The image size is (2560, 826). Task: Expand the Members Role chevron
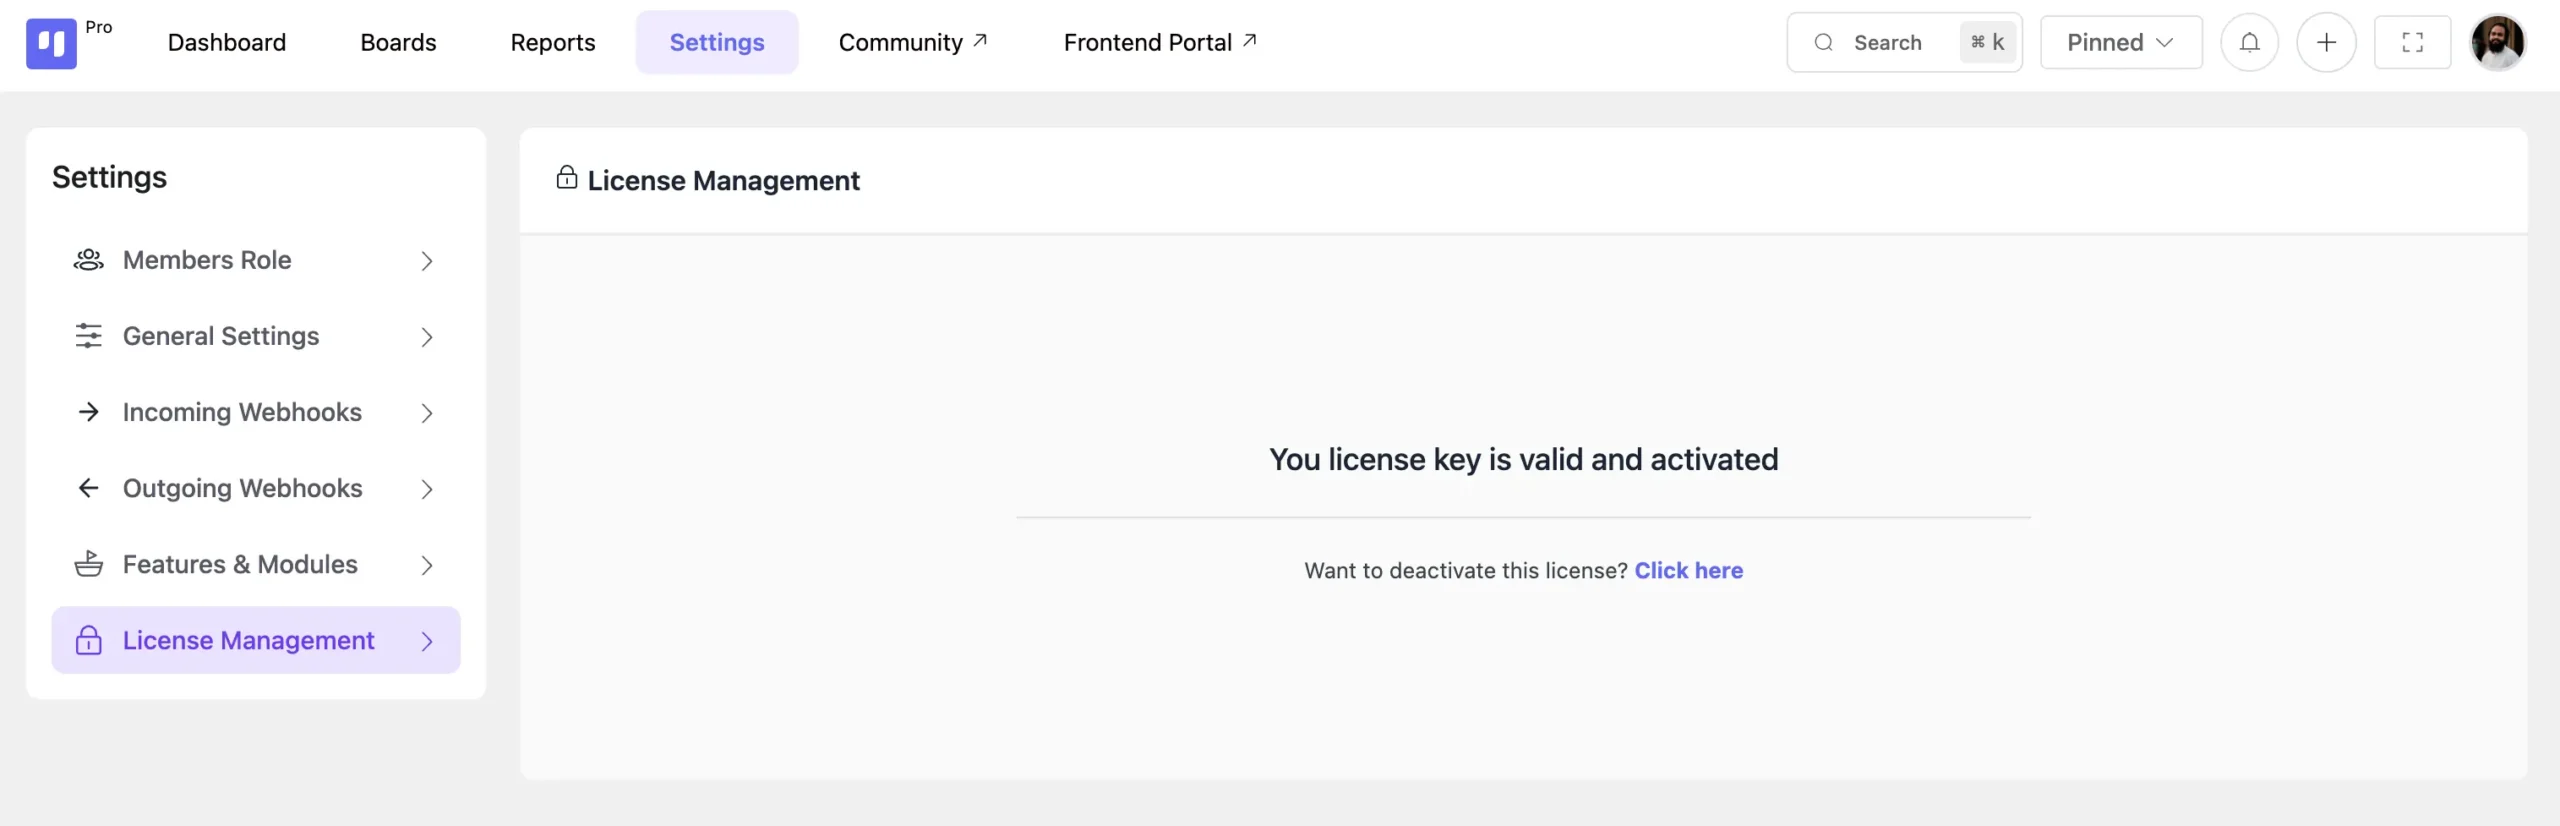point(427,261)
